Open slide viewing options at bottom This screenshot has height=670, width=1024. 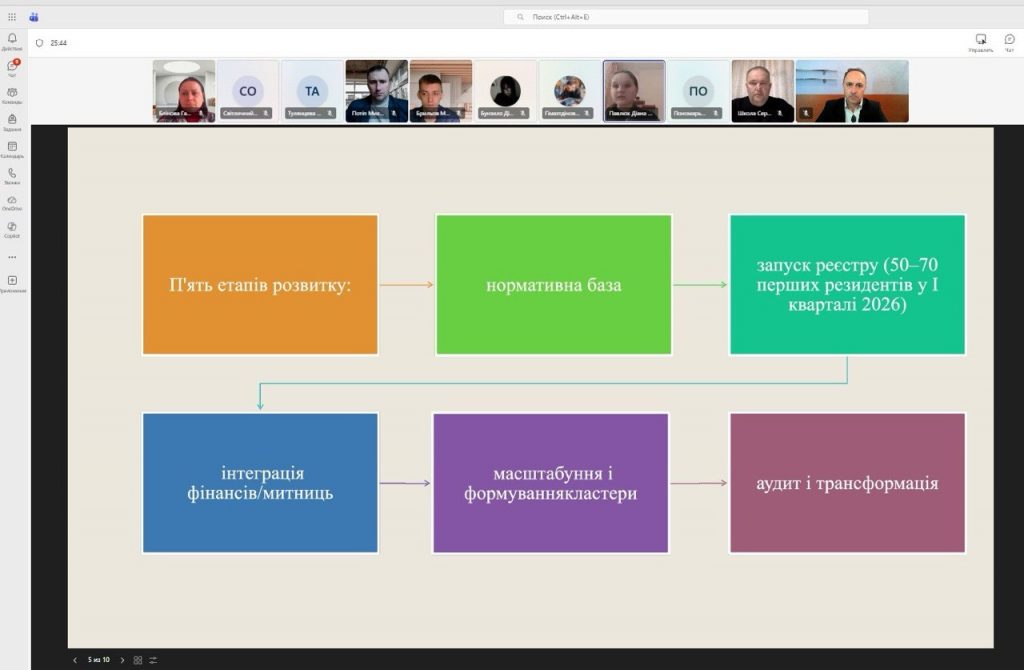153,660
